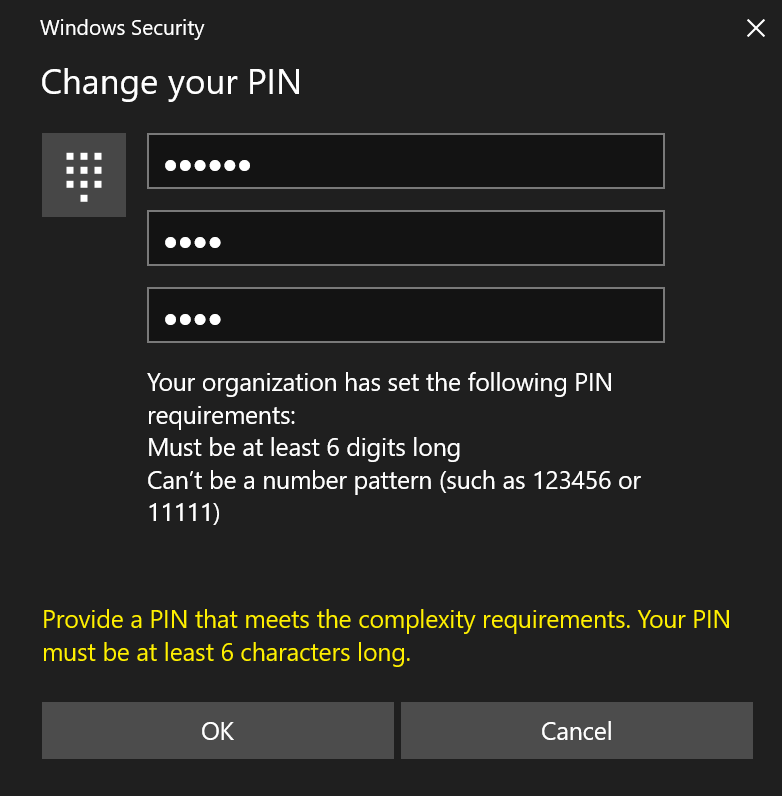The image size is (782, 796).
Task: Click the yellow complexity requirements warning
Action: tap(386, 620)
